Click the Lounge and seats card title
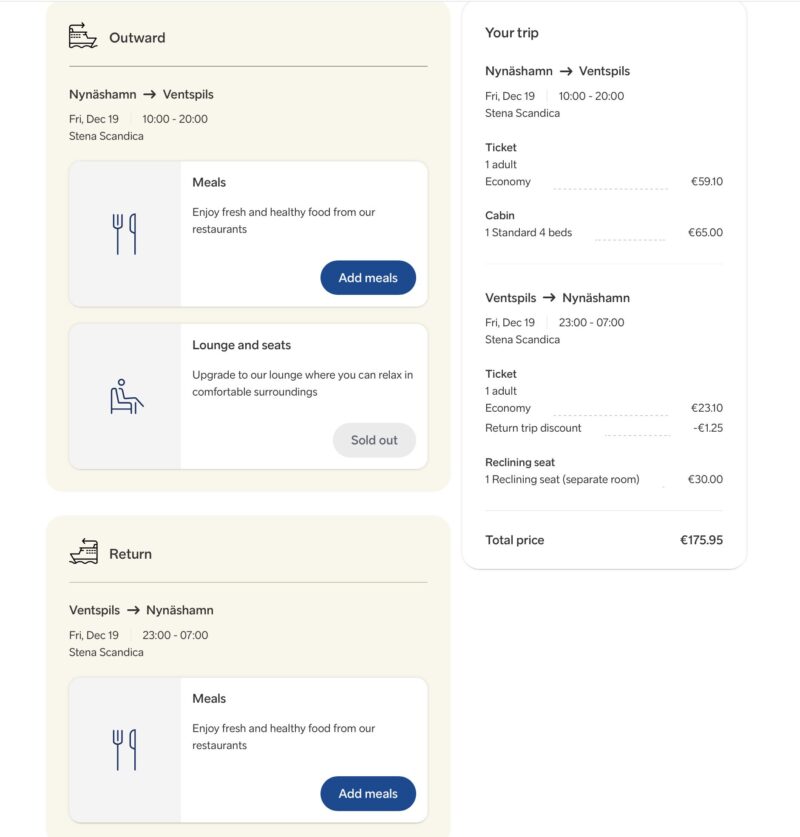The height and width of the screenshot is (837, 800). (x=242, y=345)
